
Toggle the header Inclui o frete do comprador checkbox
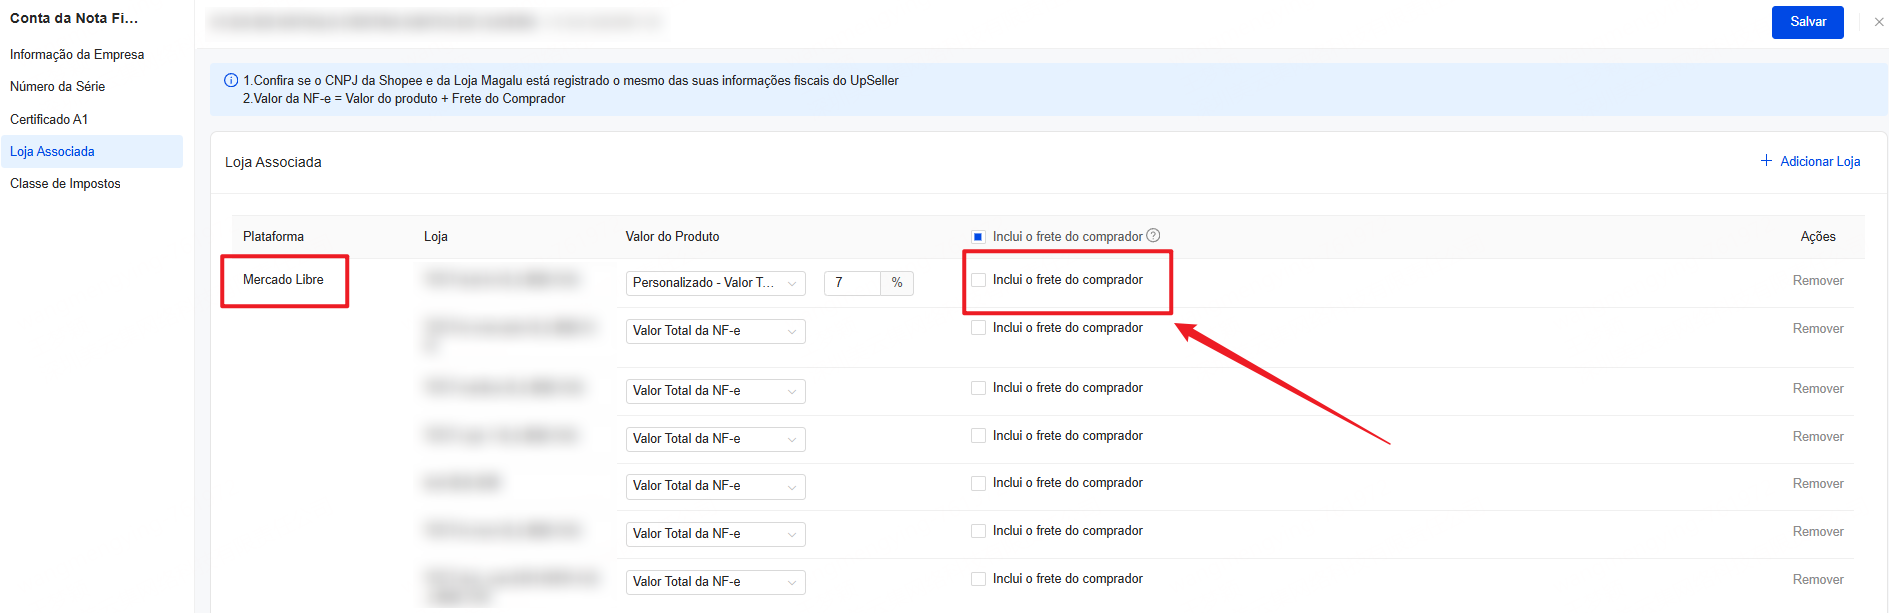pyautogui.click(x=978, y=237)
